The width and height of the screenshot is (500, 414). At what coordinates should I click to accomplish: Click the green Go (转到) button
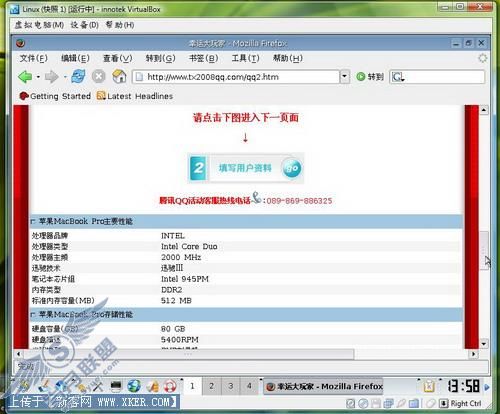click(370, 77)
